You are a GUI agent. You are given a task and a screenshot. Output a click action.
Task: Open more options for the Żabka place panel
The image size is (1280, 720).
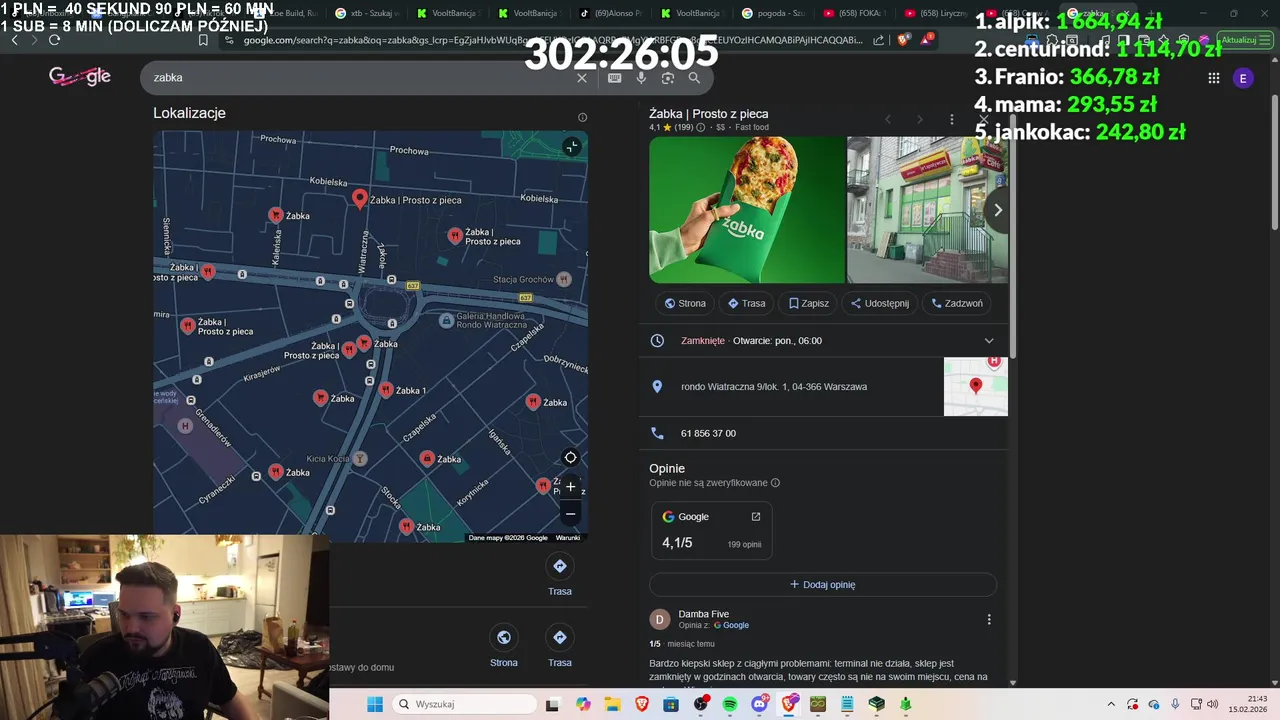951,119
